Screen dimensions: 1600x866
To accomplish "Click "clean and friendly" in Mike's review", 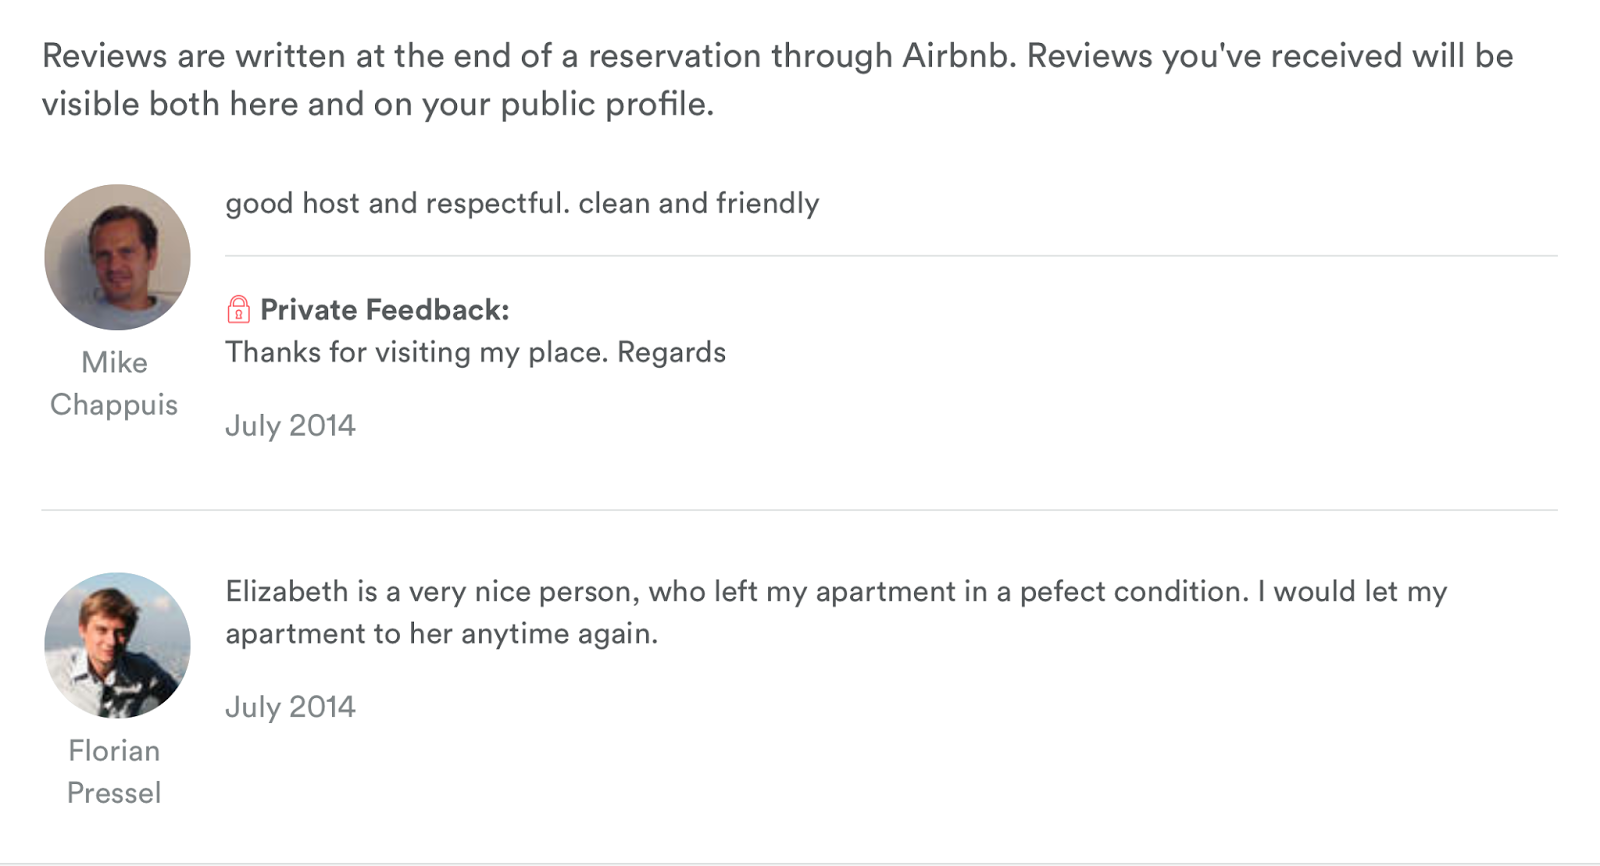I will pyautogui.click(x=699, y=203).
